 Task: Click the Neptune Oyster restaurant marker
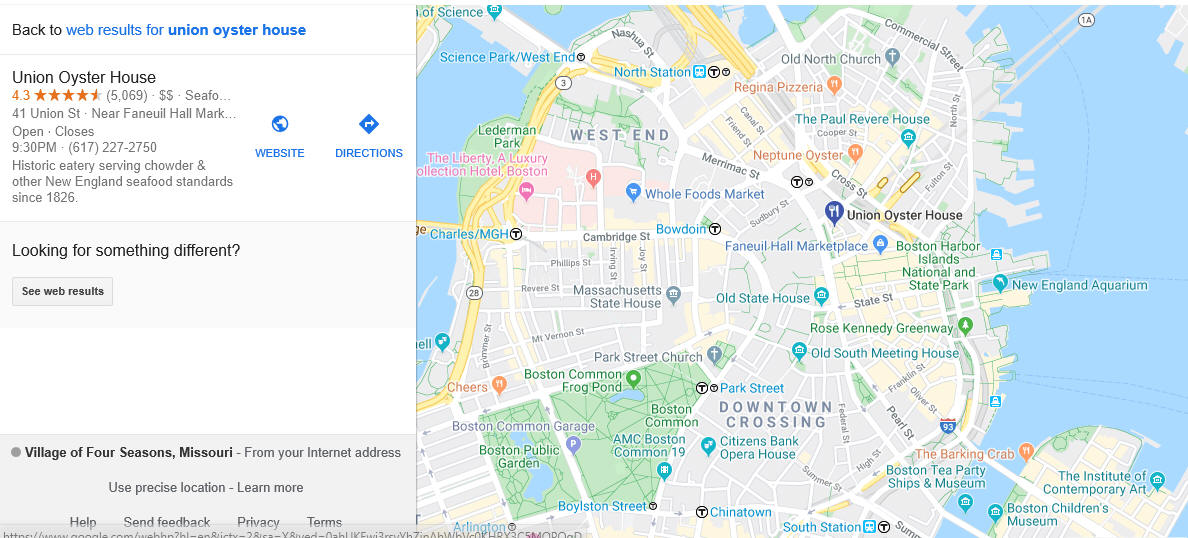pyautogui.click(x=855, y=152)
